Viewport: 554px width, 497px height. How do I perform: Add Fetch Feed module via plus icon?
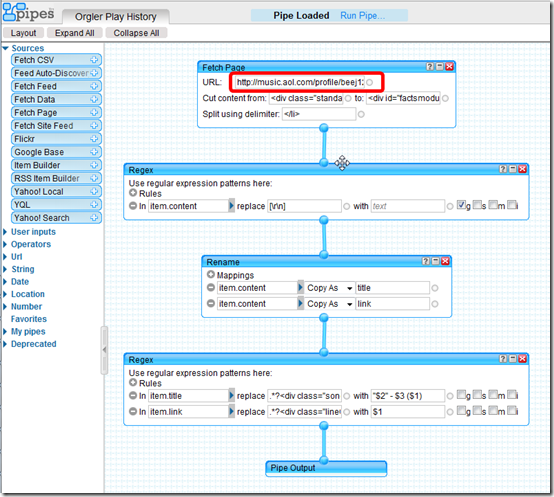(x=94, y=86)
